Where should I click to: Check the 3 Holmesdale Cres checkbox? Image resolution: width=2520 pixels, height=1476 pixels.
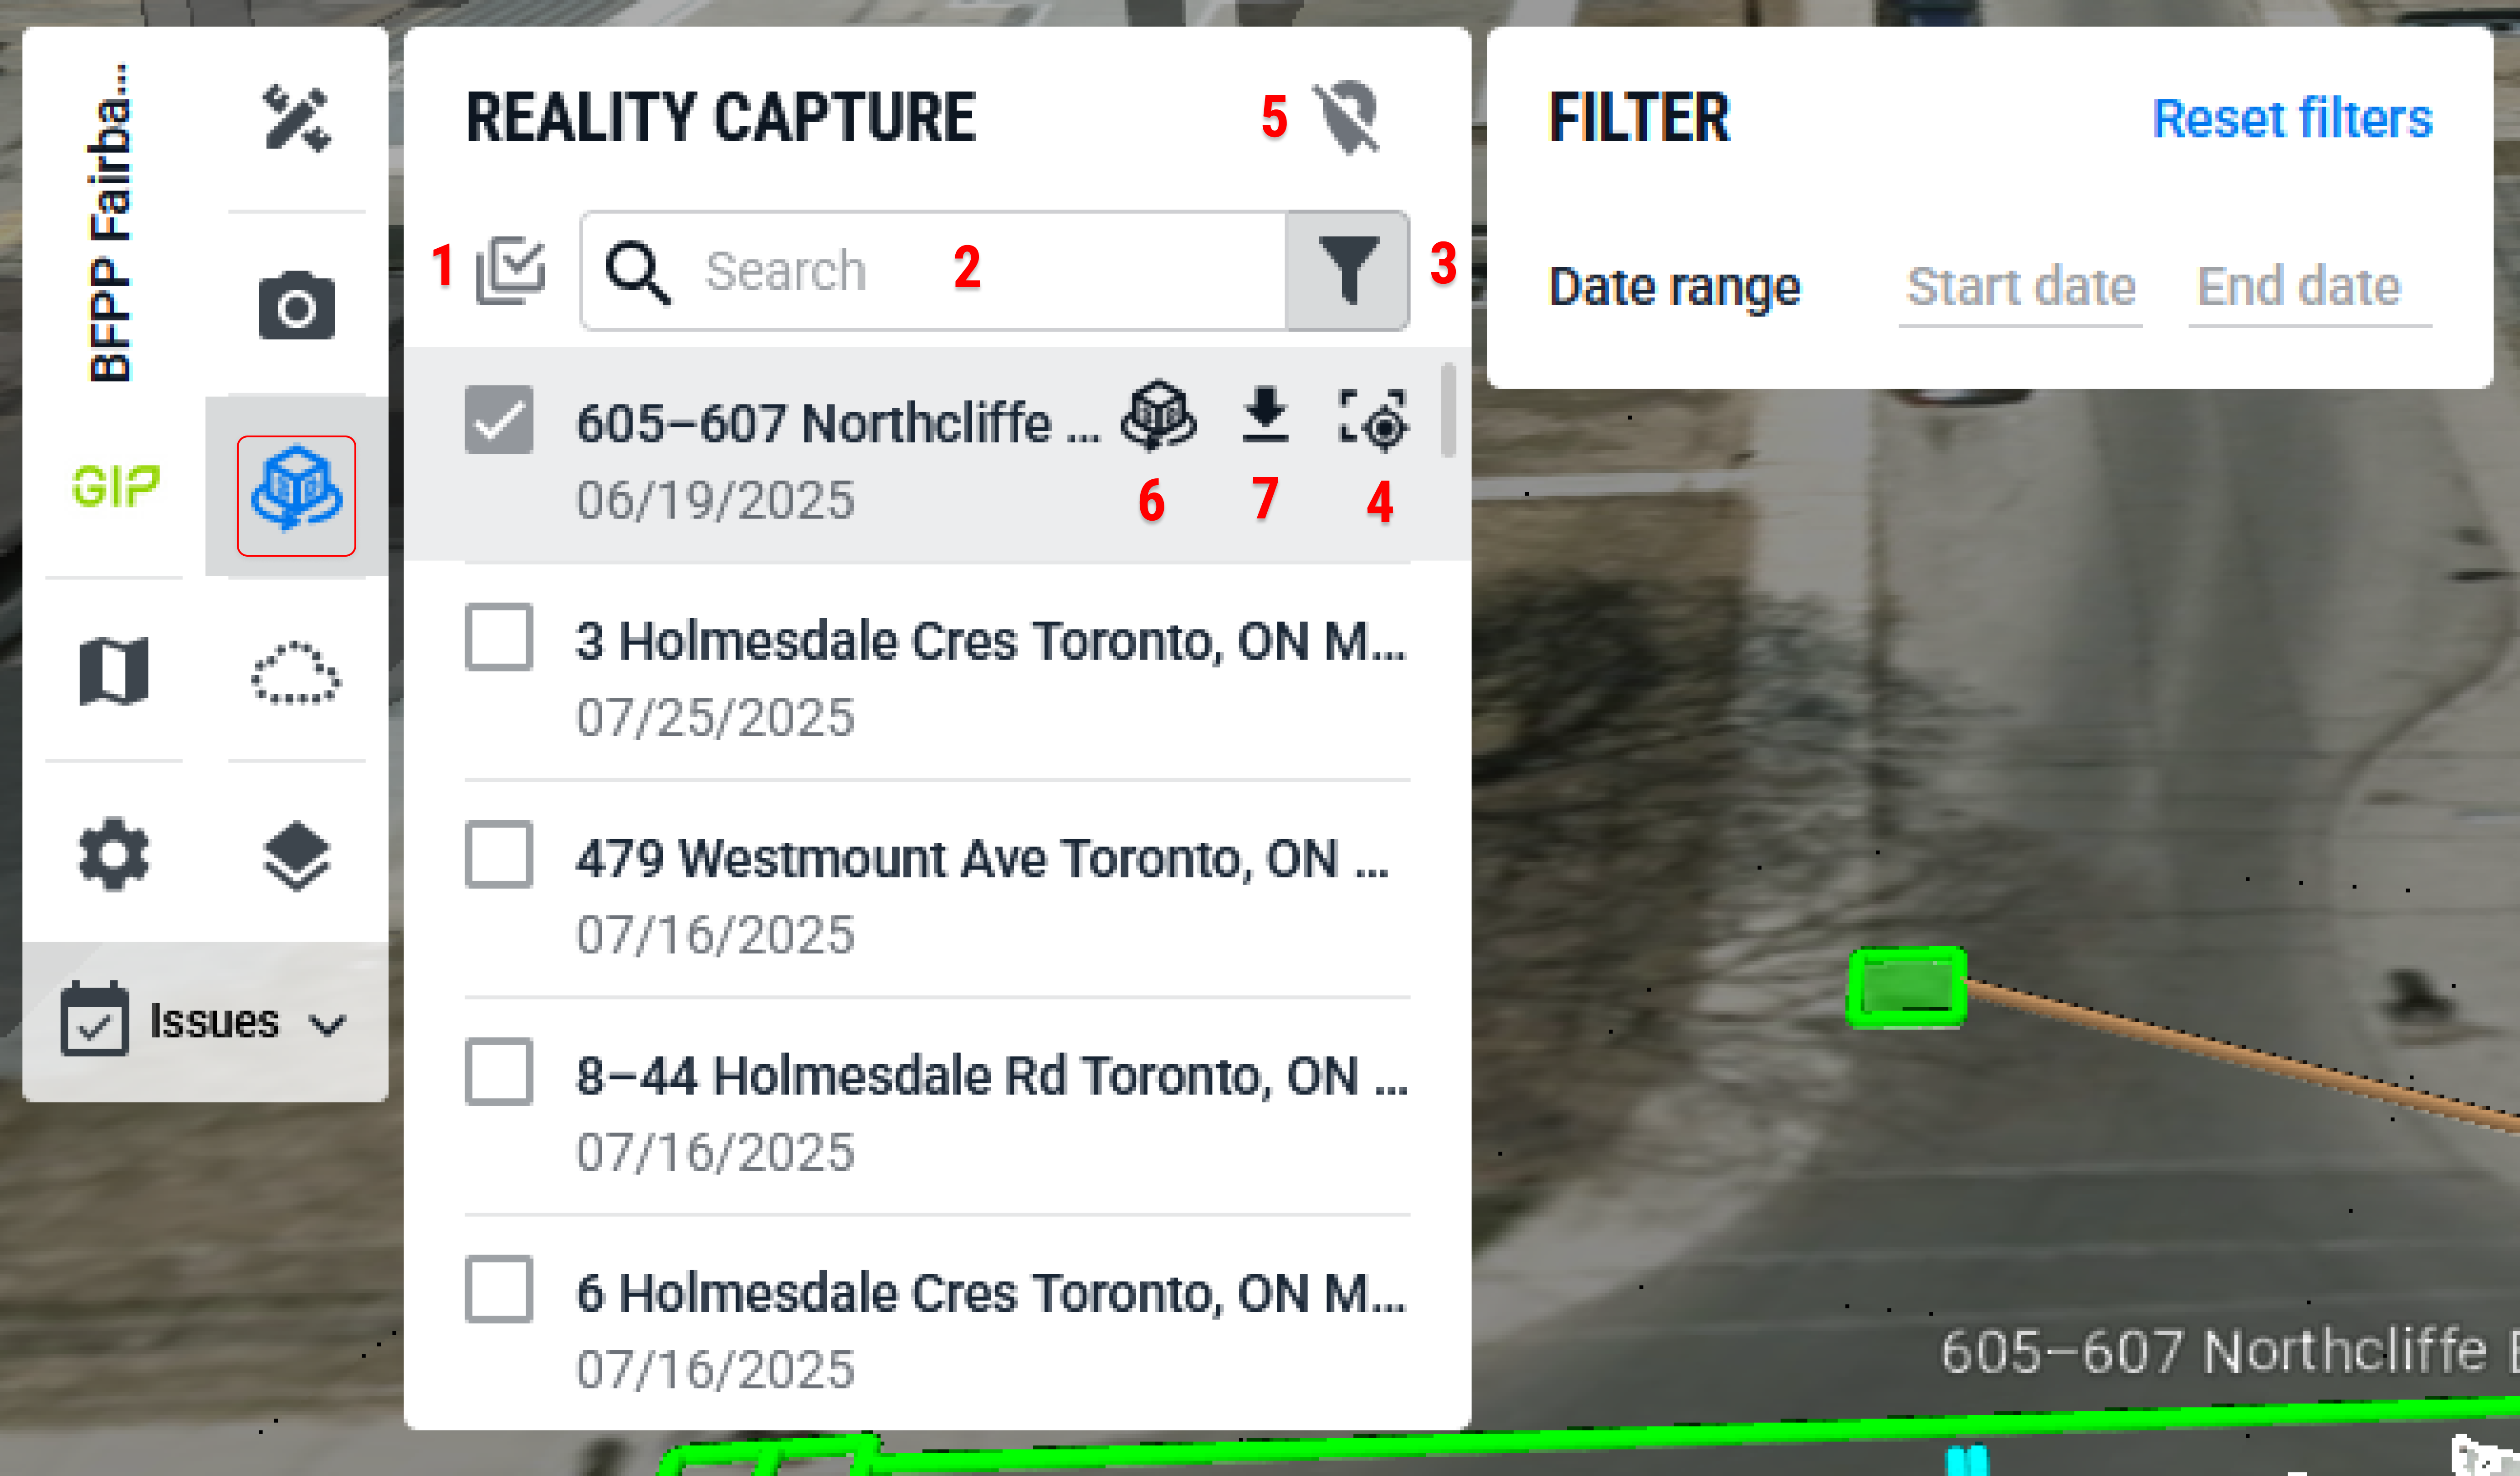coord(498,637)
